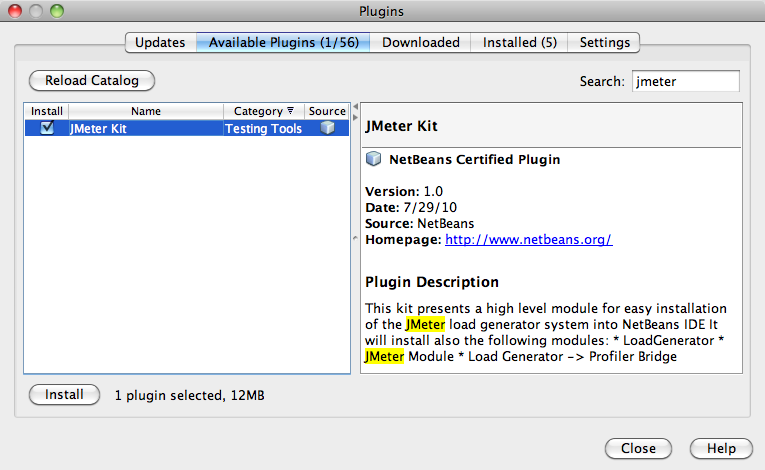This screenshot has height=470, width=765.
Task: Sort the plugin list by the Name column
Action: tap(145, 112)
